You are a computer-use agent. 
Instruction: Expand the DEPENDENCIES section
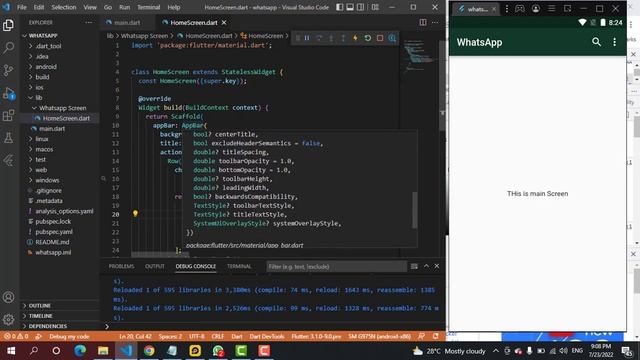tap(59, 326)
